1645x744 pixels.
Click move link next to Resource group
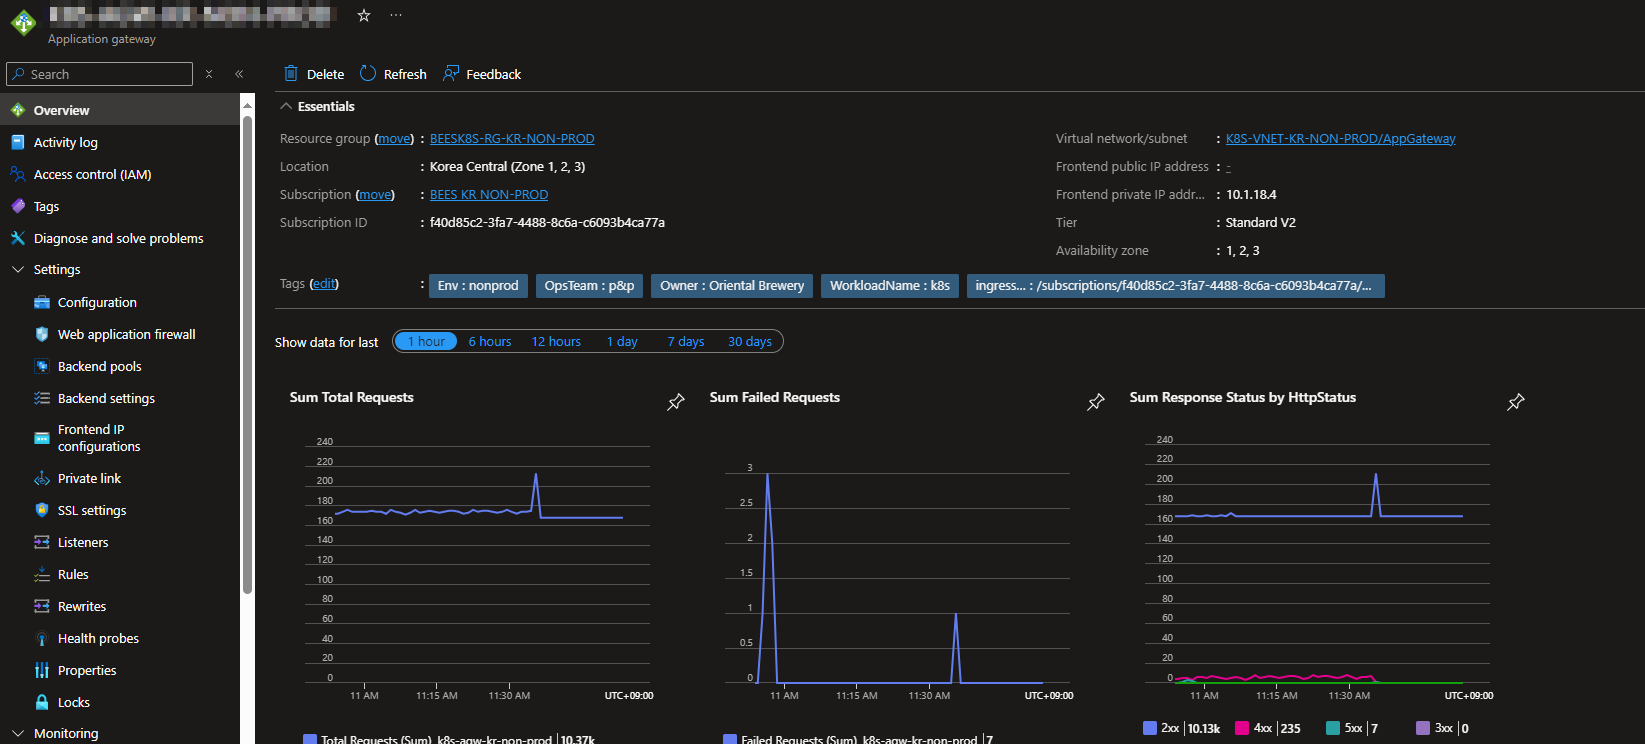[394, 139]
